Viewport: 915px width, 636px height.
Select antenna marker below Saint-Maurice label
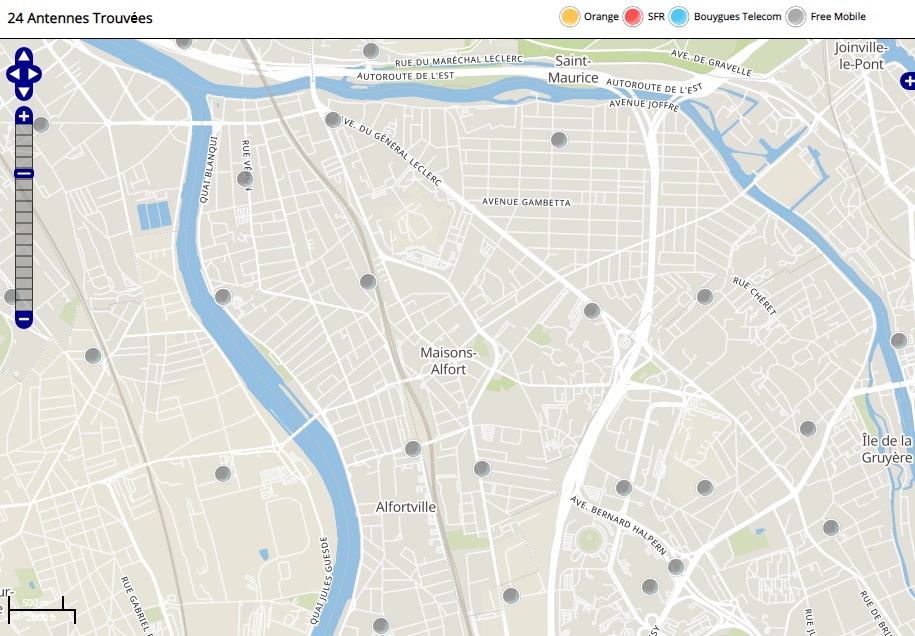[x=560, y=140]
